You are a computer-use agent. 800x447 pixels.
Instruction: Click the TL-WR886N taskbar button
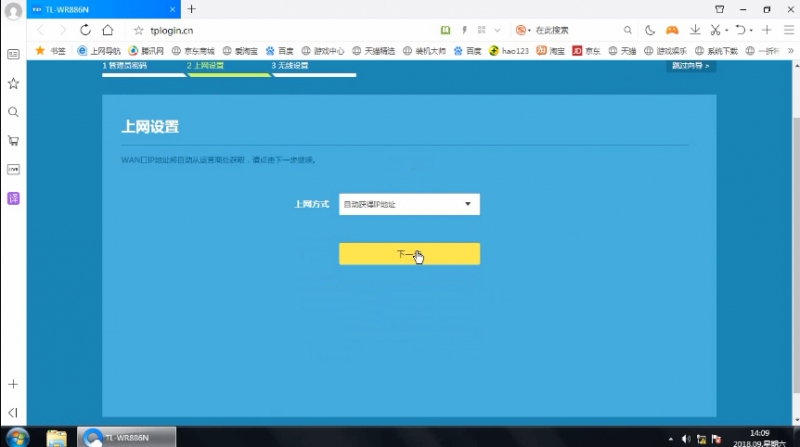coord(127,437)
